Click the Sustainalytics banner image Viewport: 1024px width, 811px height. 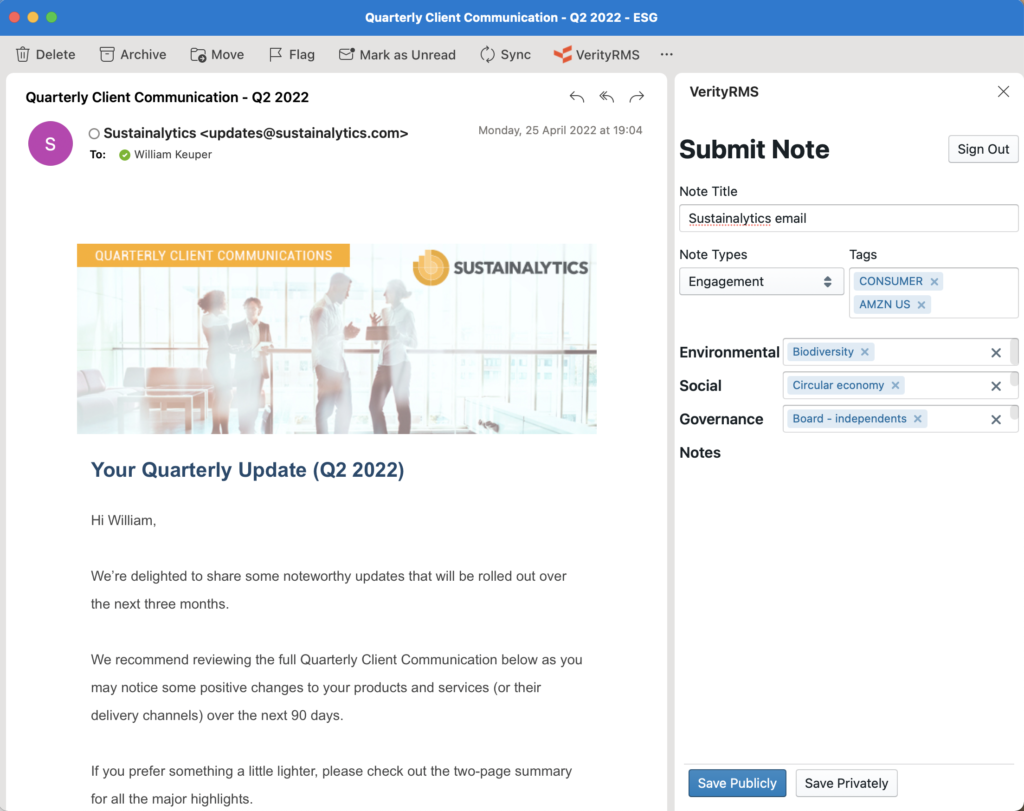pyautogui.click(x=336, y=339)
